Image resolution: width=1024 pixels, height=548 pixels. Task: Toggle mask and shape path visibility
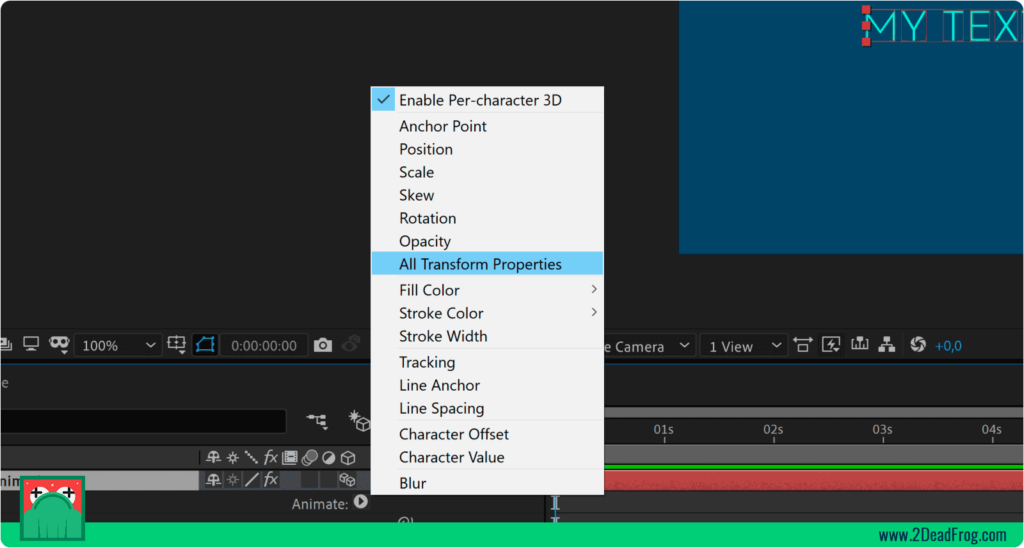(205, 345)
